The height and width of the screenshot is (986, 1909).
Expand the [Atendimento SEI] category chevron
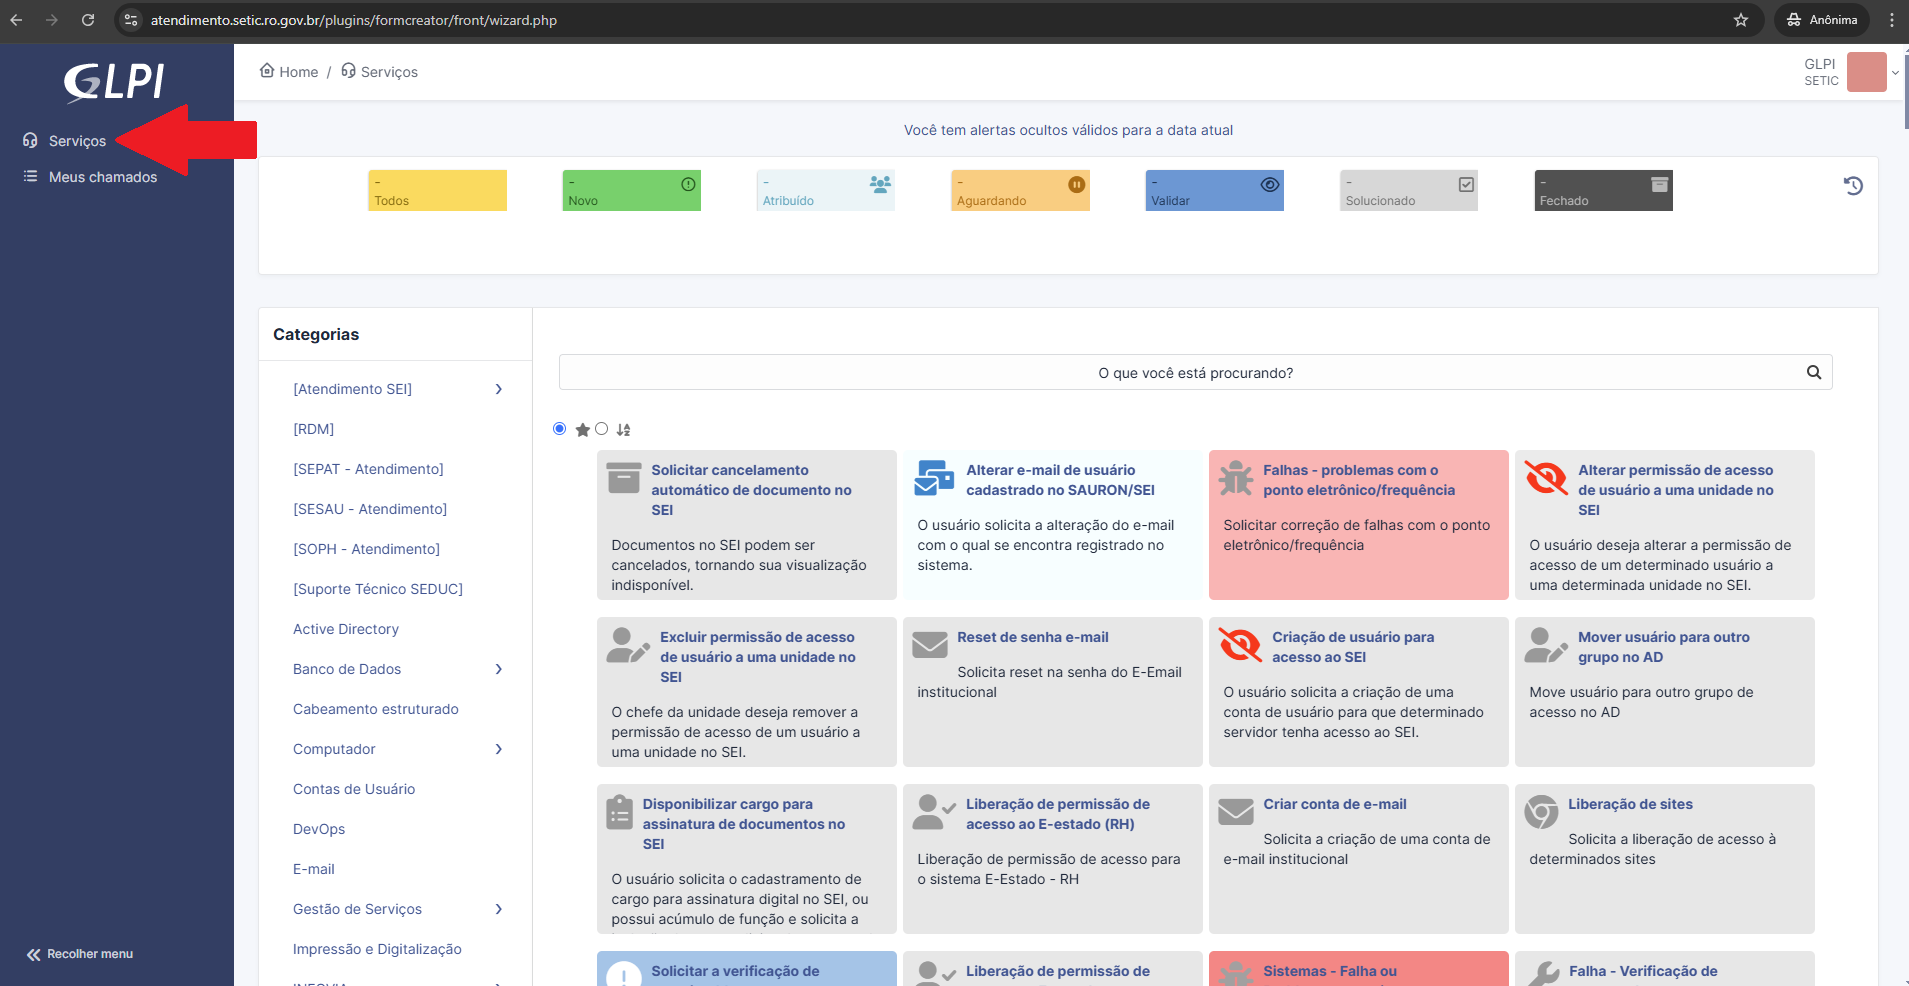[x=499, y=389]
